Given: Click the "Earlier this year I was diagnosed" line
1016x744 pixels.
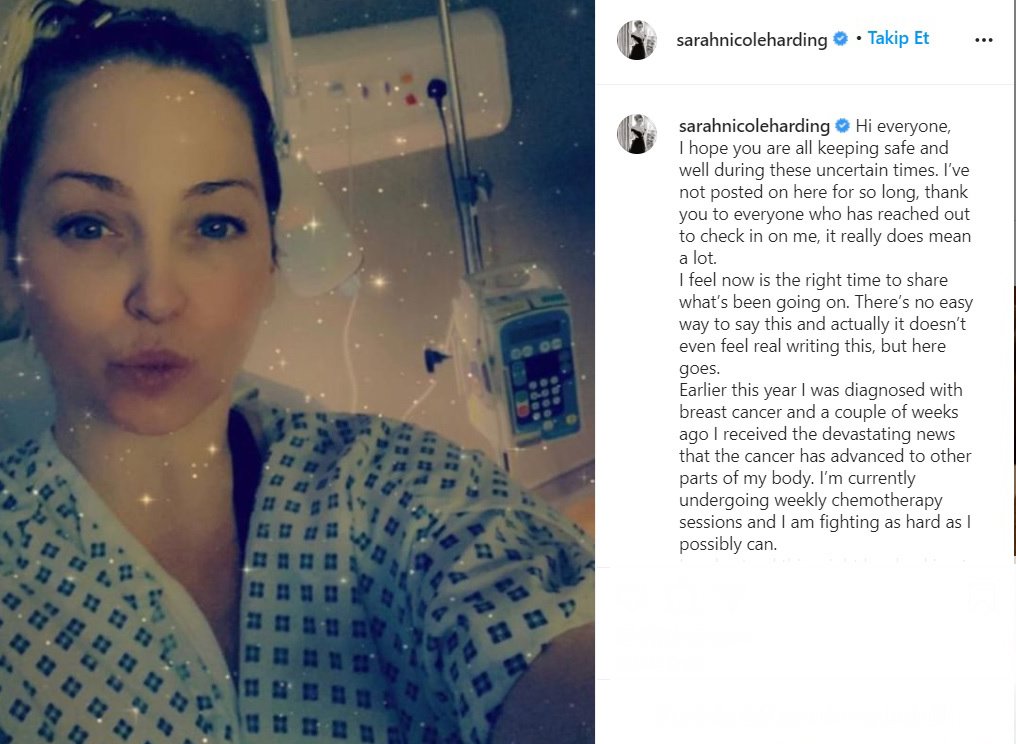Looking at the screenshot, I should 820,390.
